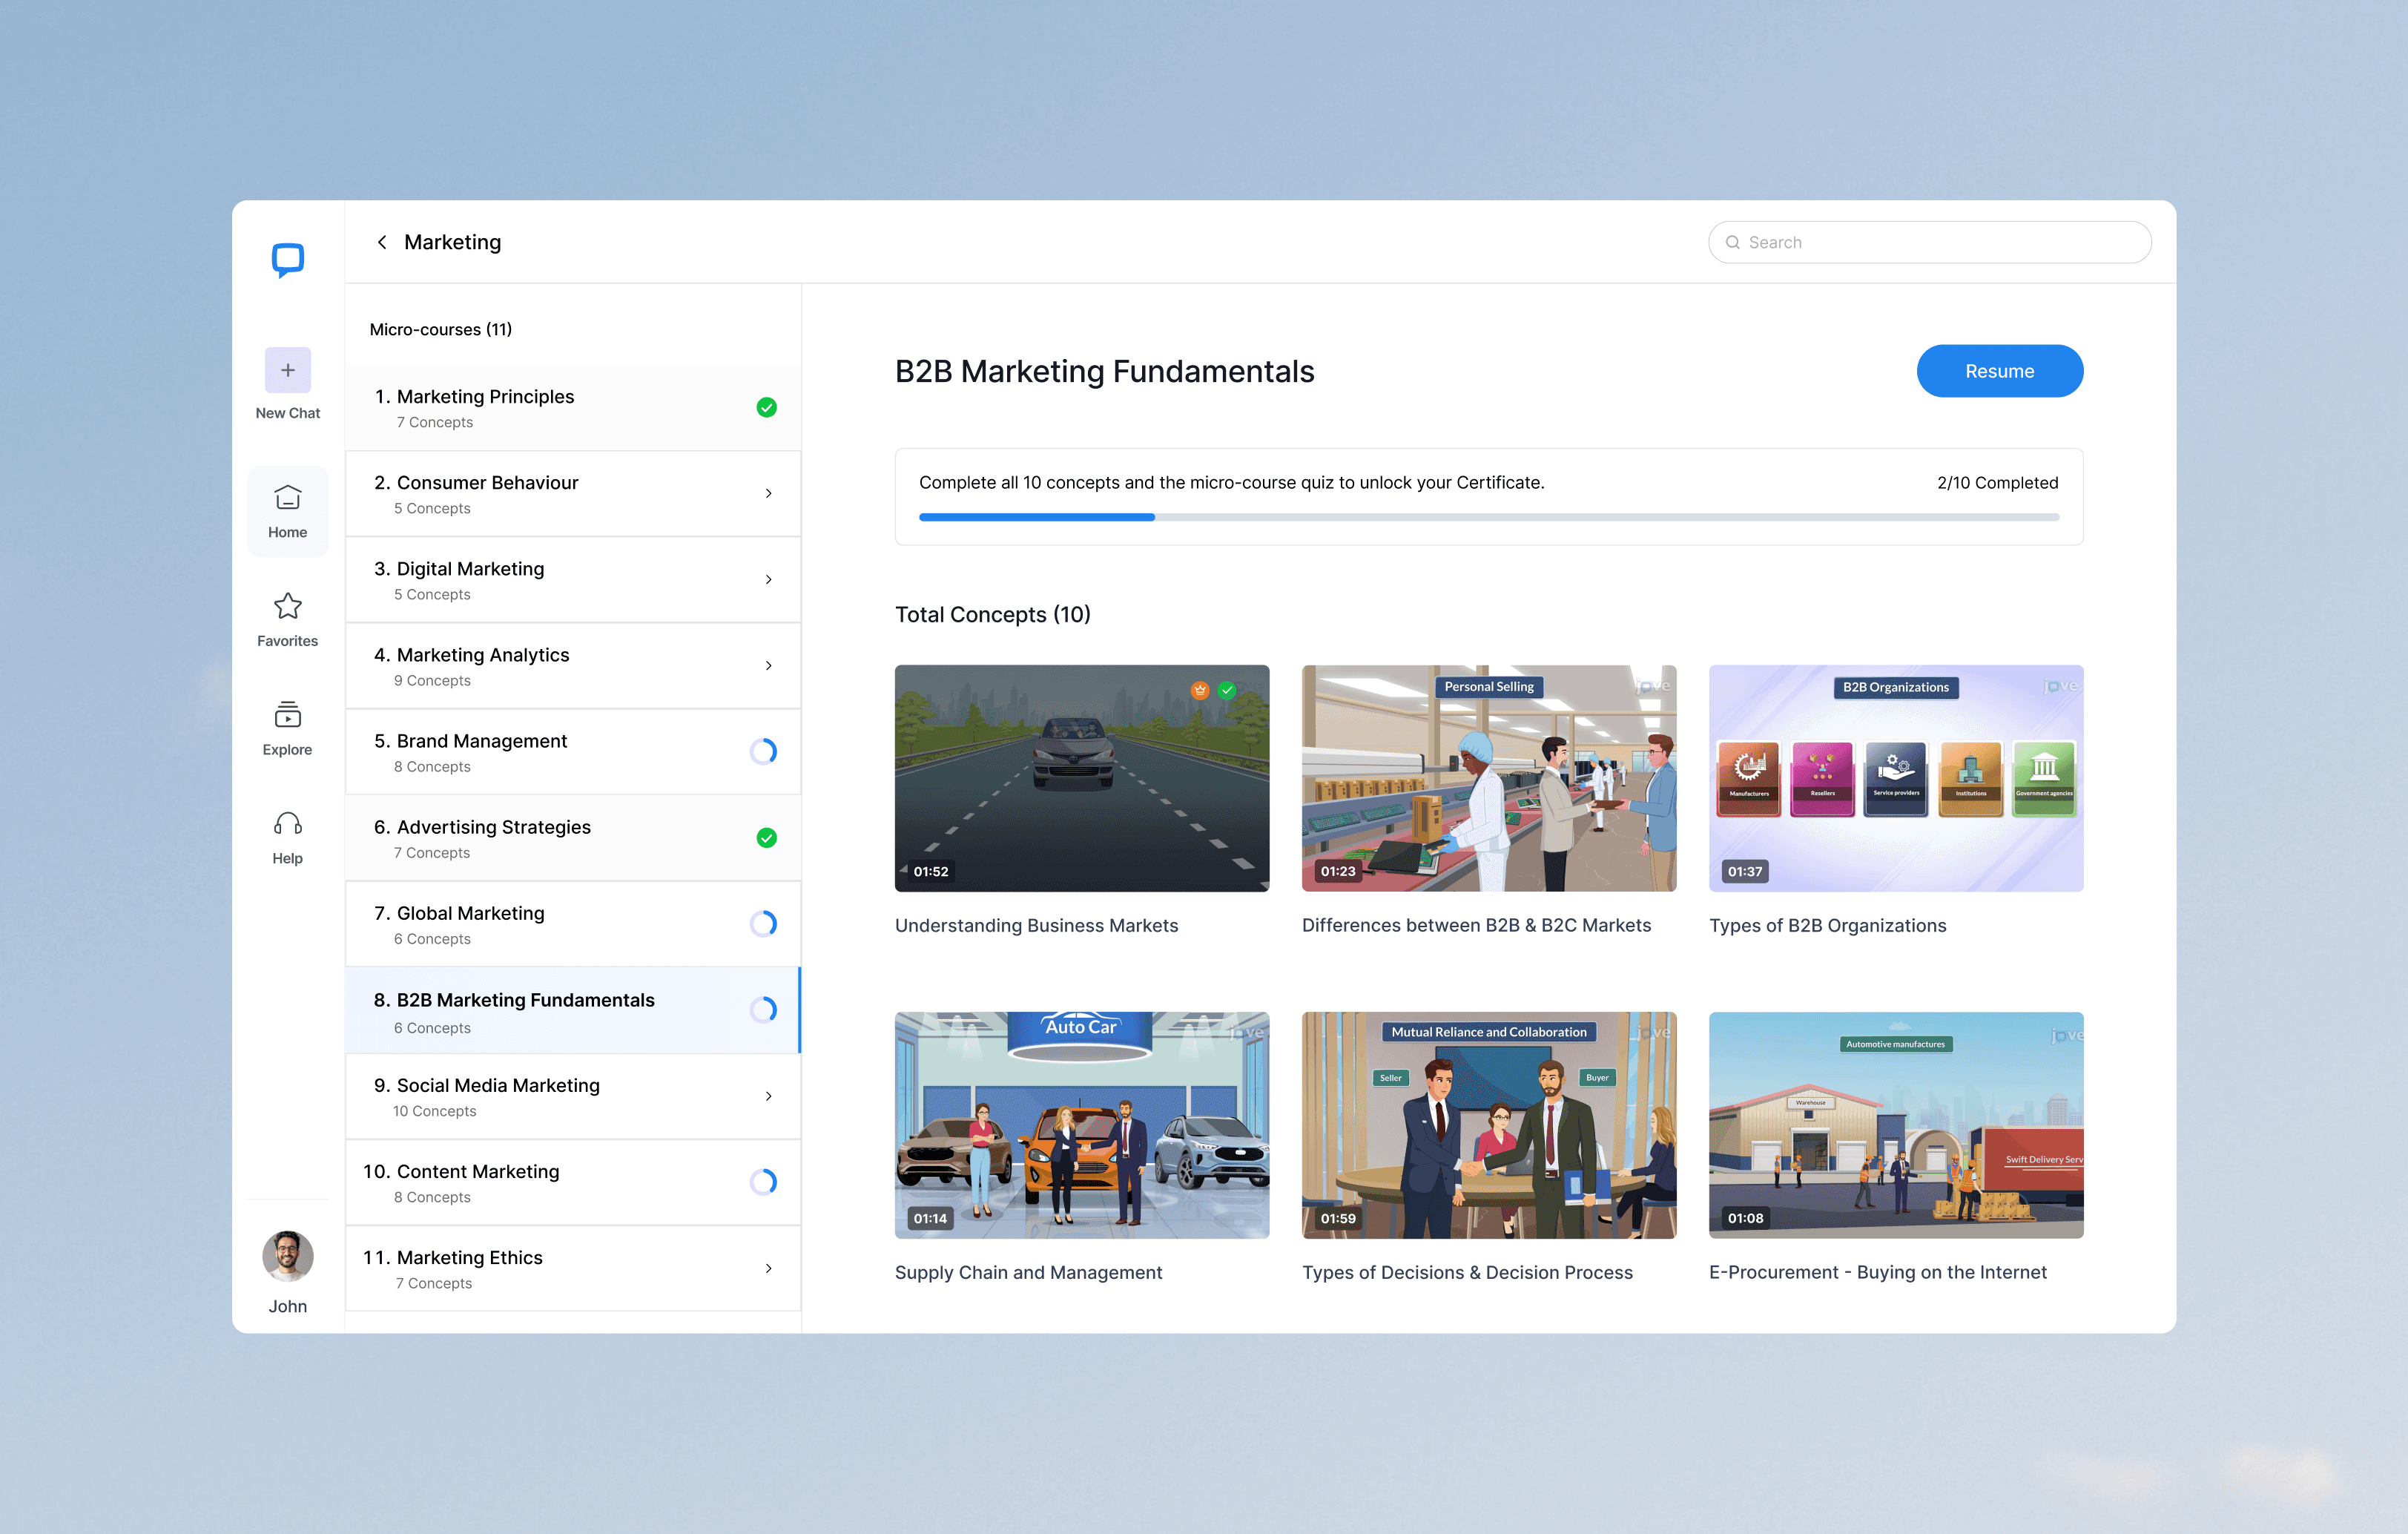This screenshot has width=2408, height=1534.
Task: Go to Home in sidebar
Action: coord(287,511)
